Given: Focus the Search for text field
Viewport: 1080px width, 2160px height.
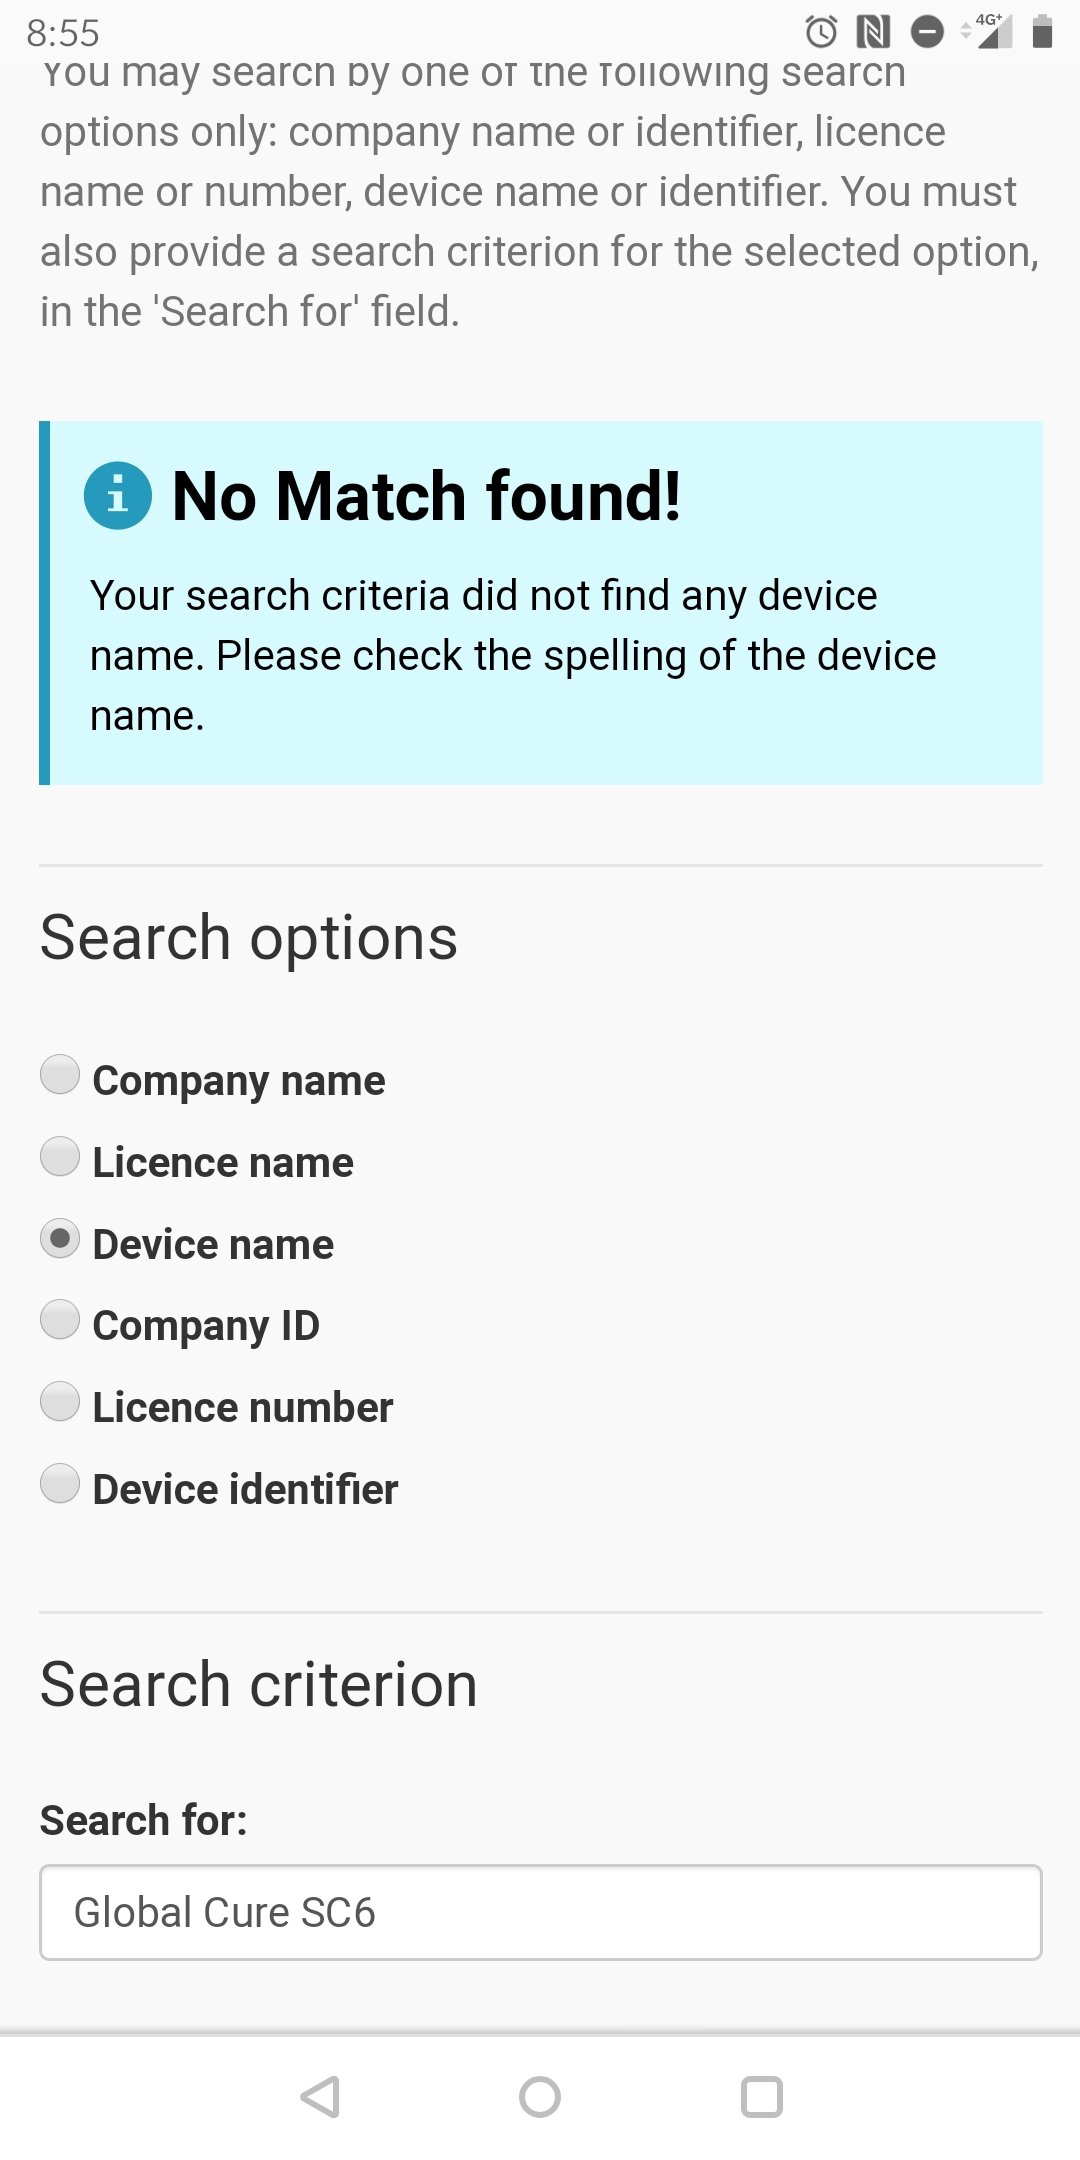Looking at the screenshot, I should coord(540,1912).
